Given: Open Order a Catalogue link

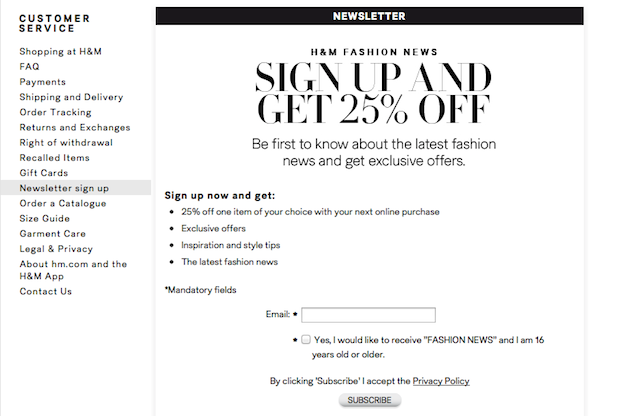Looking at the screenshot, I should [x=63, y=203].
